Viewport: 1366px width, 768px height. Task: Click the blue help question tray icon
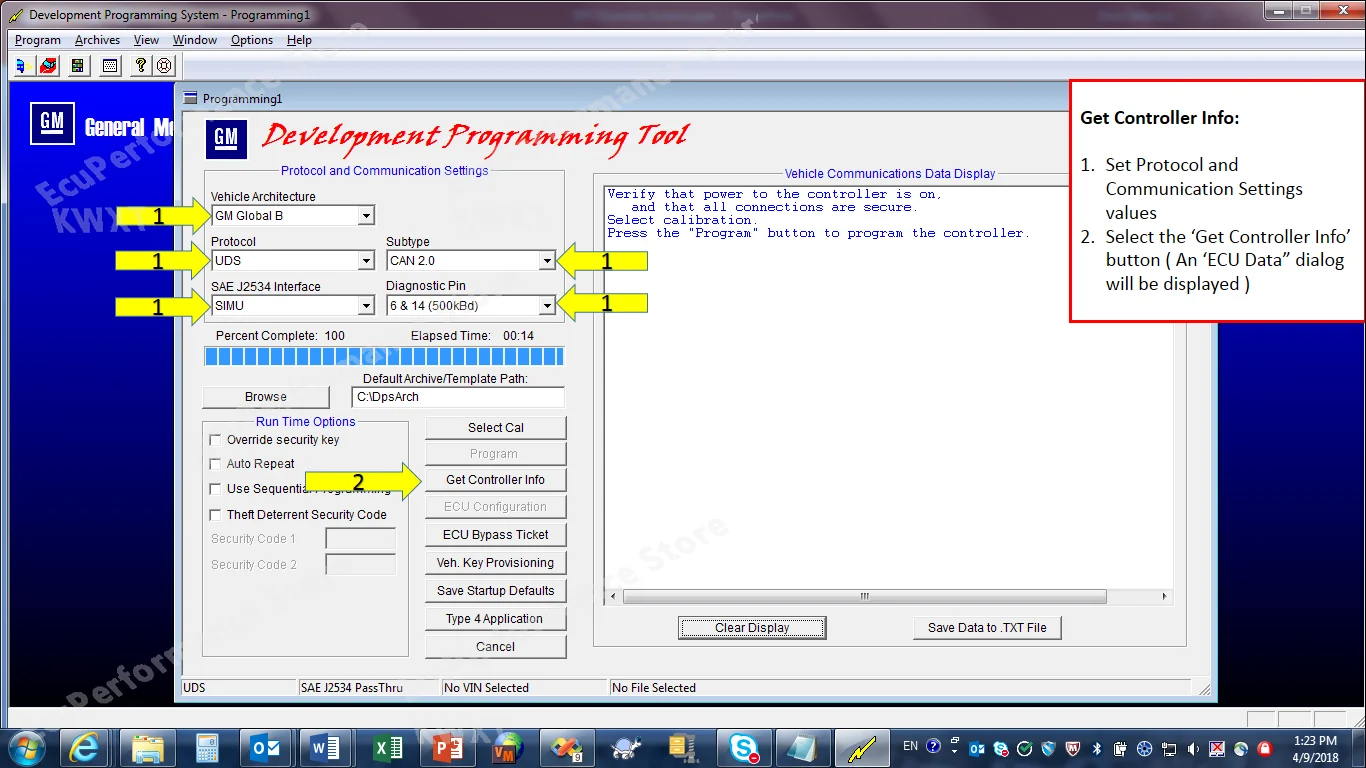pos(934,746)
